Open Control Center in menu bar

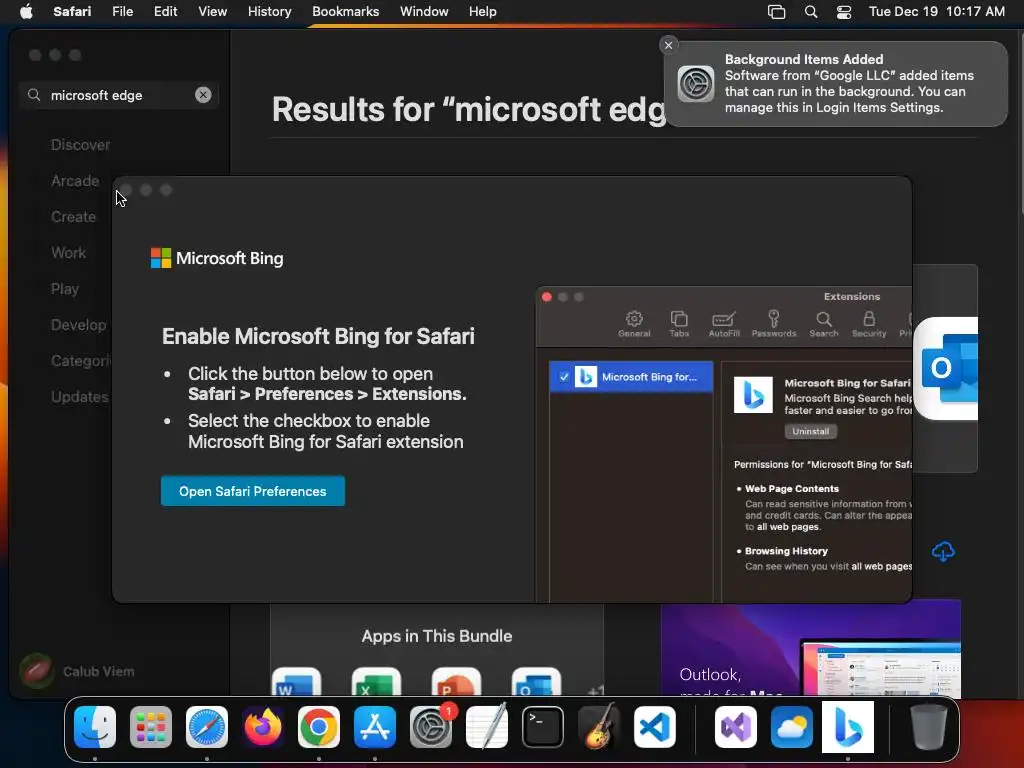click(844, 12)
